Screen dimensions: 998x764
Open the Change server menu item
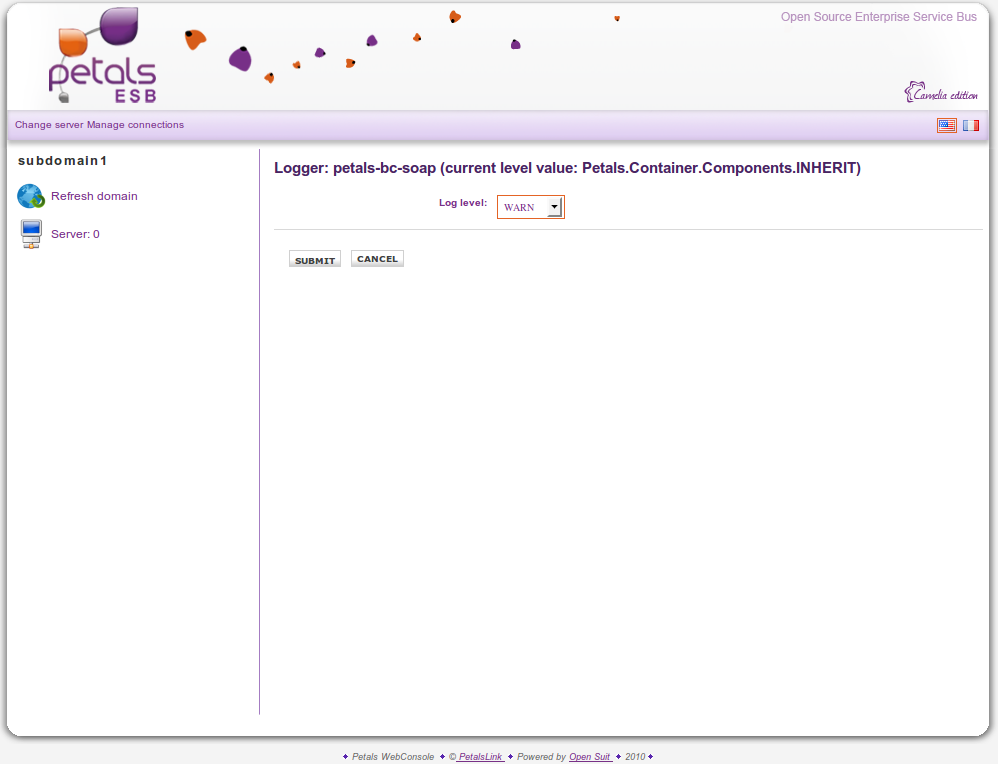(x=49, y=125)
